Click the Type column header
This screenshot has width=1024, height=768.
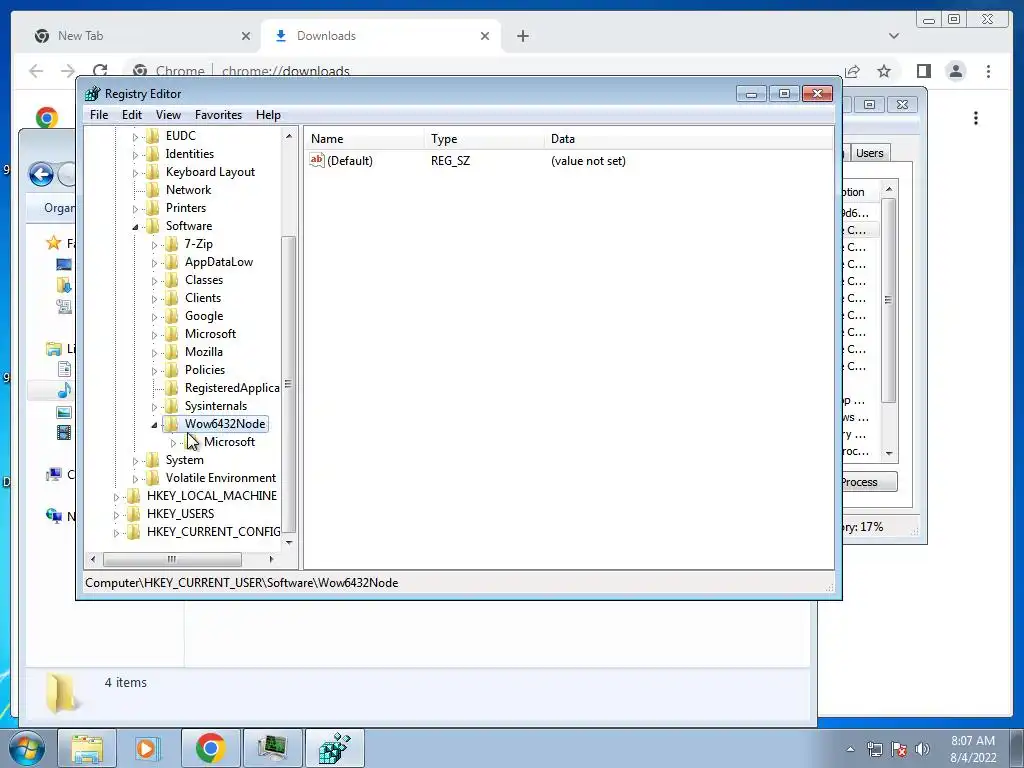click(x=484, y=139)
